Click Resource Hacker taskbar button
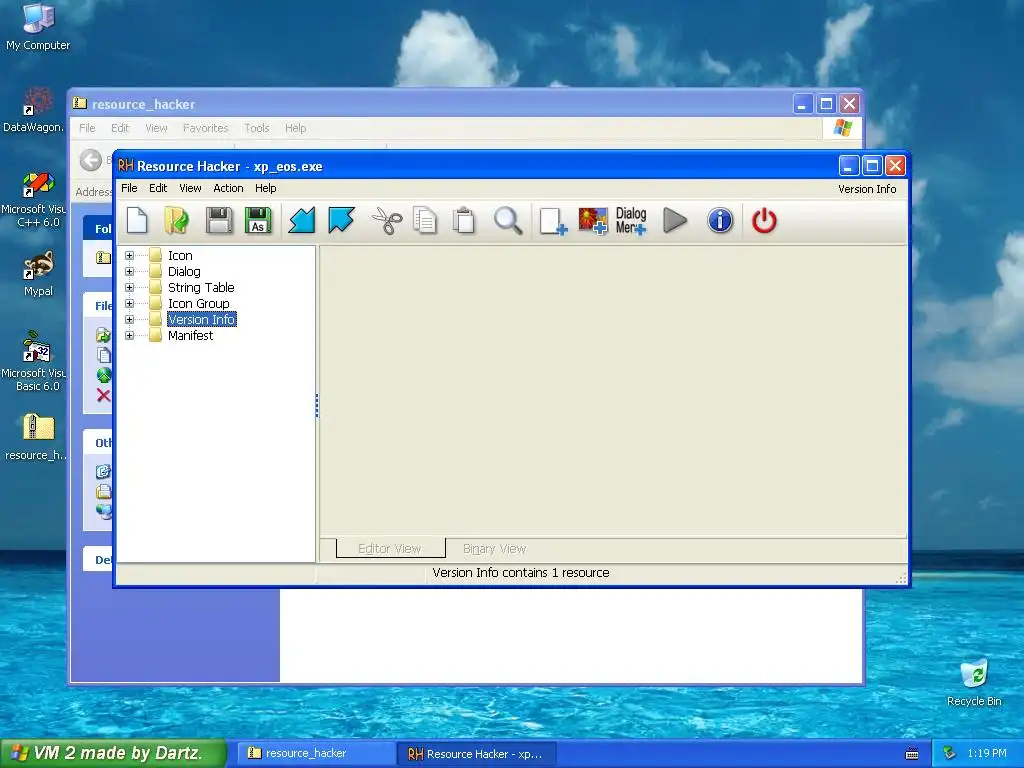Viewport: 1024px width, 768px height. pos(475,754)
